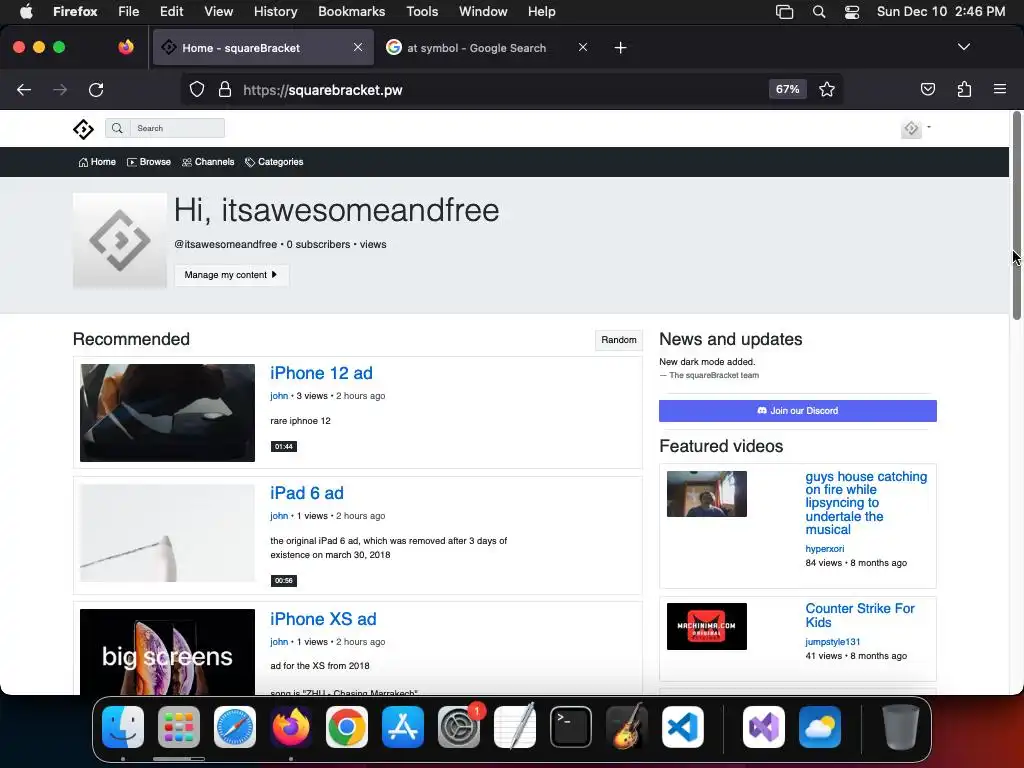The width and height of the screenshot is (1024, 768).
Task: Open the Pocket save icon
Action: click(x=927, y=89)
